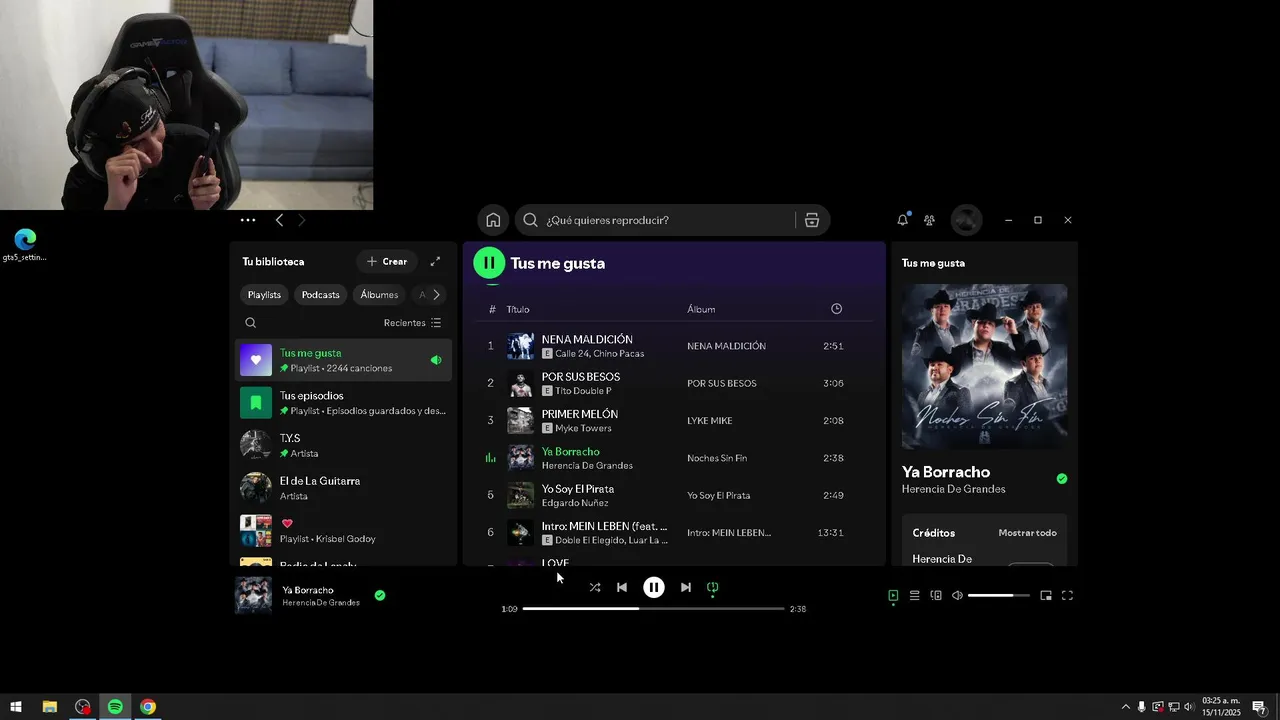Sort by the Álbum column header
Screen dimensions: 1280x720
coord(701,310)
